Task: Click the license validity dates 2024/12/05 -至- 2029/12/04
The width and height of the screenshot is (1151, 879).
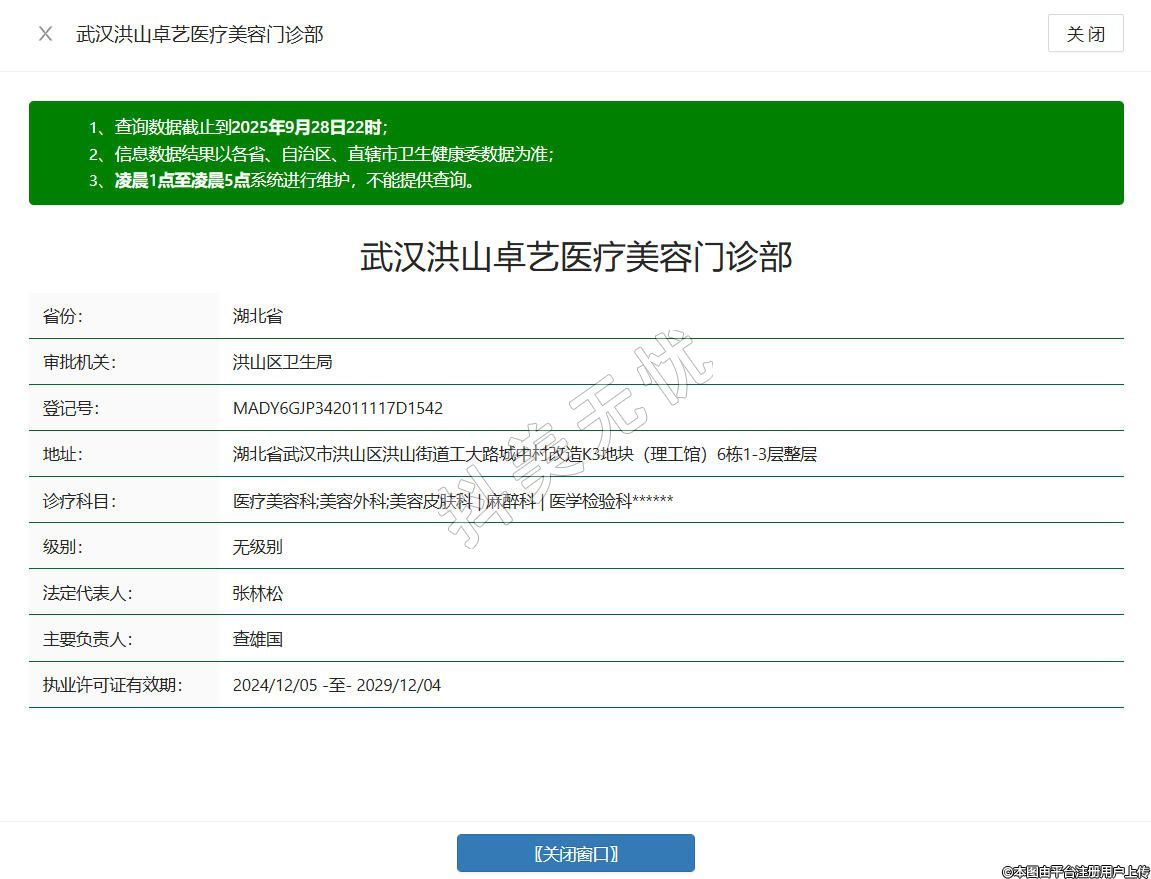Action: [336, 685]
